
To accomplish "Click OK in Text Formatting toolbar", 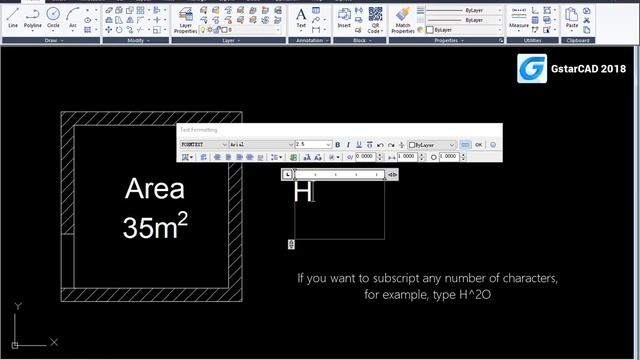I will [479, 145].
